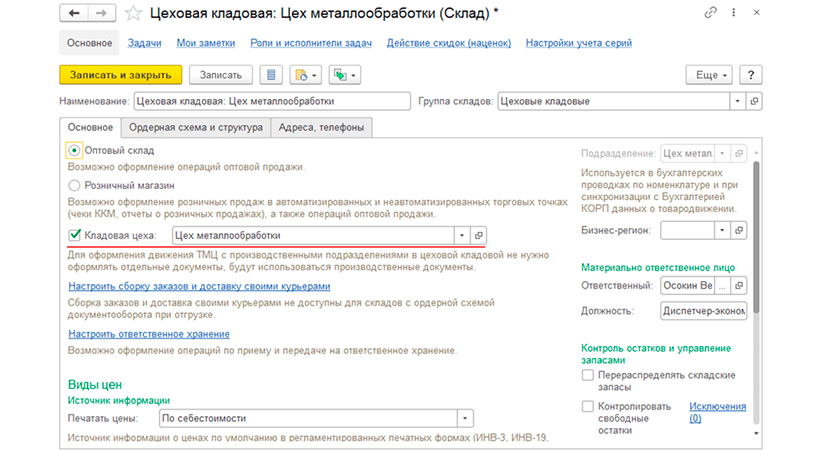Click the Материально ответственное лицо heading
Screen dimensions: 828x450
coord(658,267)
